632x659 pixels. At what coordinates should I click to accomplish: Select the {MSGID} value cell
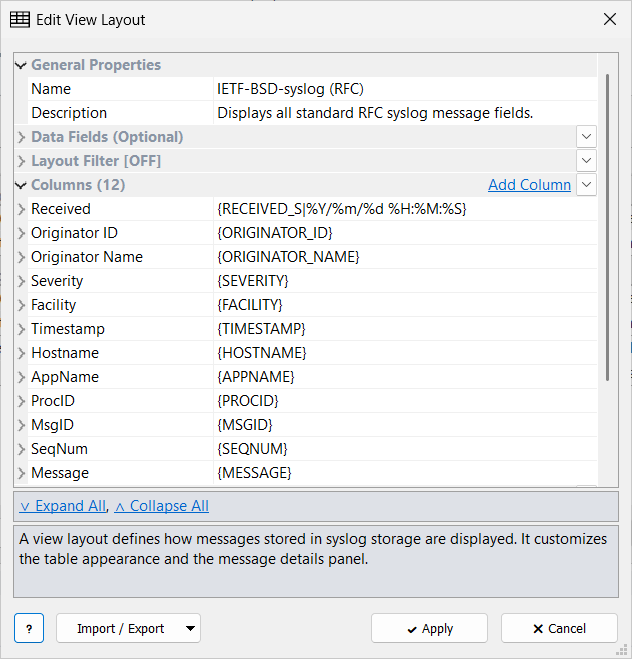pos(405,424)
